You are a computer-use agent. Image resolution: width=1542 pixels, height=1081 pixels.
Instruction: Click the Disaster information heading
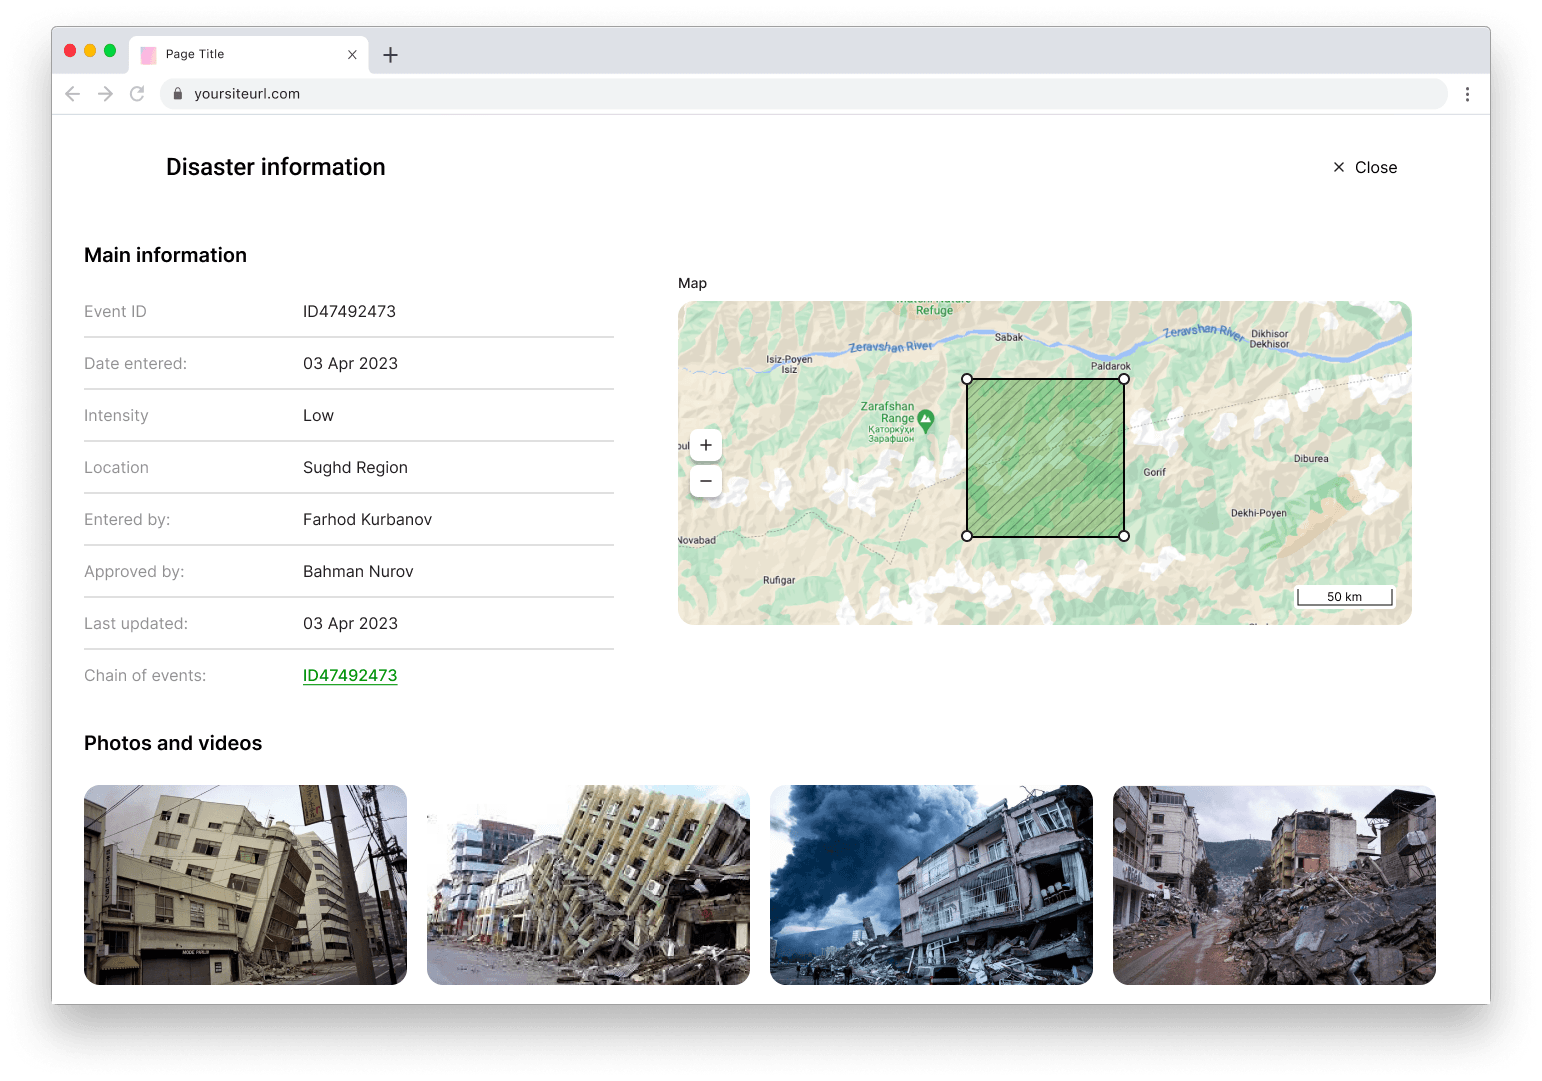point(275,167)
